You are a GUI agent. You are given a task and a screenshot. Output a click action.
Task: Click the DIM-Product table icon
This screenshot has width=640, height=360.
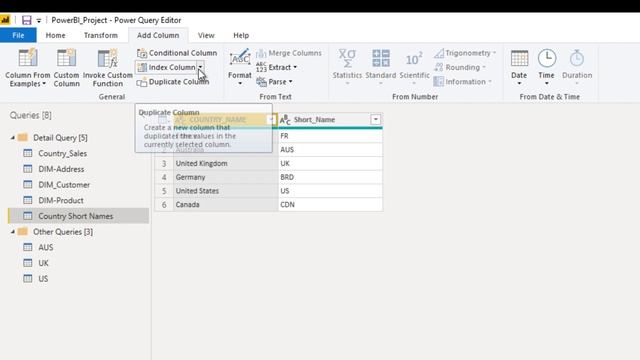[x=28, y=200]
